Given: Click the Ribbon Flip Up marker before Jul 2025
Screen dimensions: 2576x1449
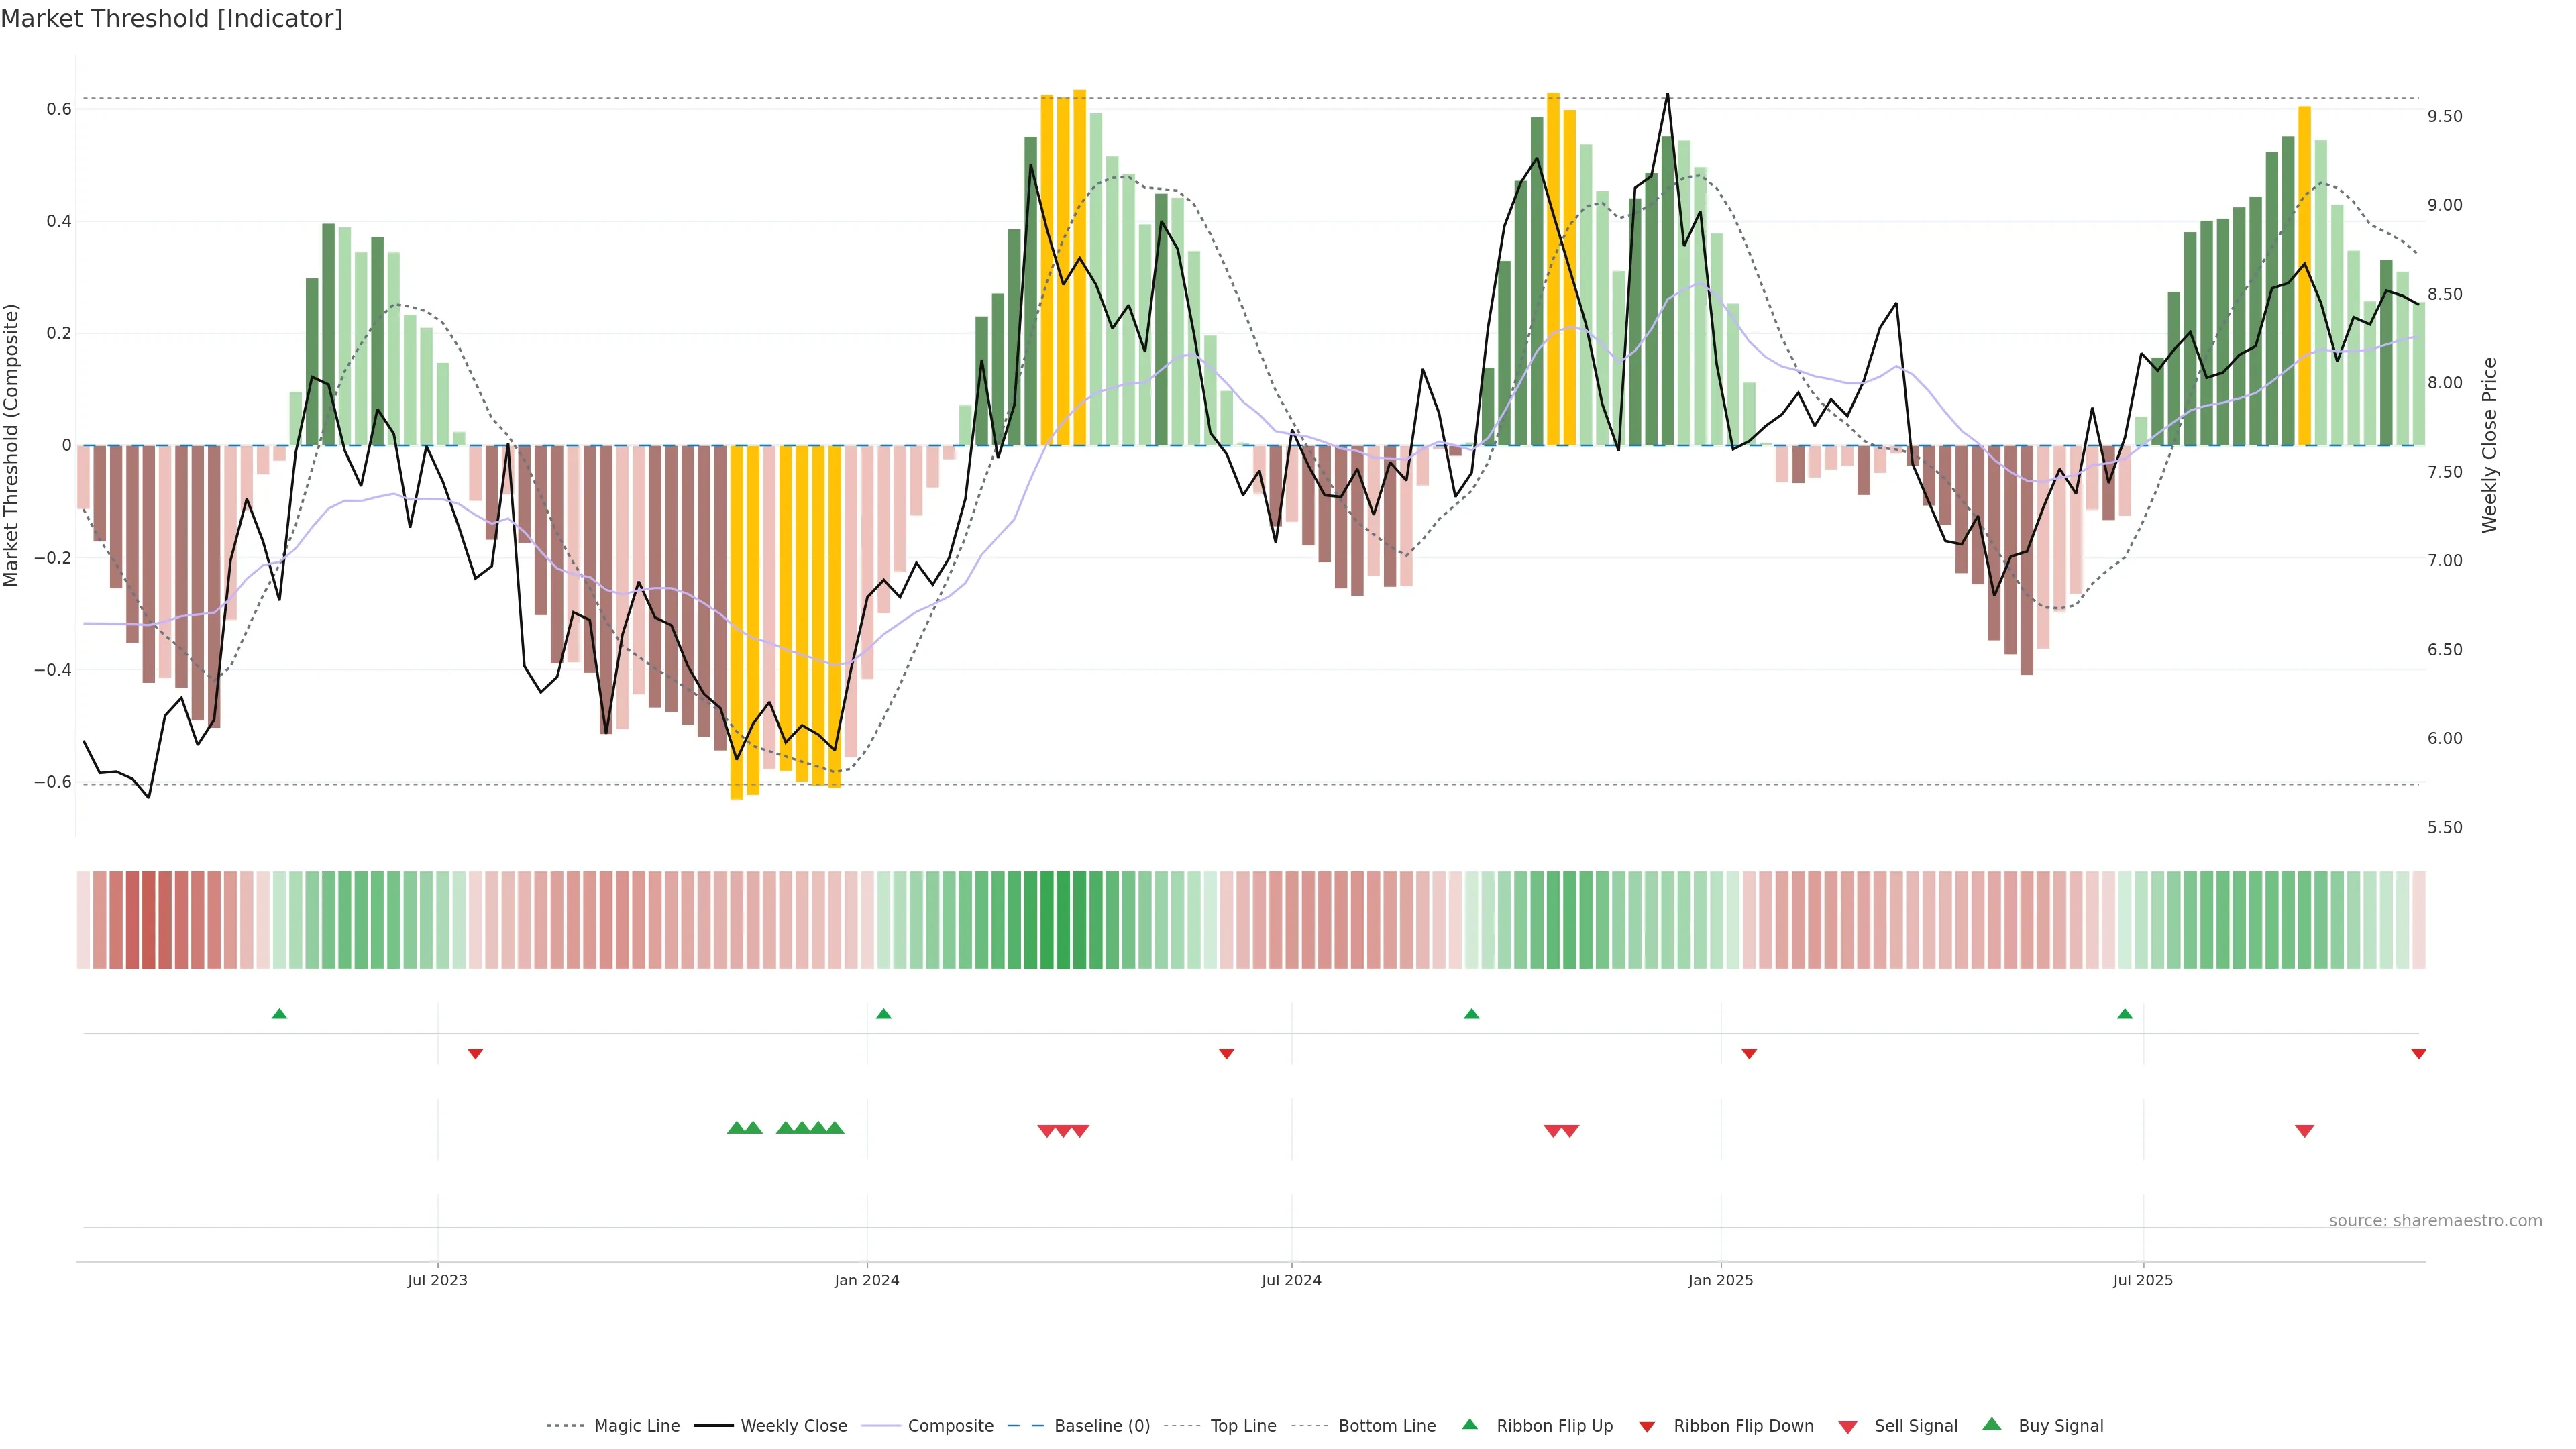Looking at the screenshot, I should tap(2125, 1014).
